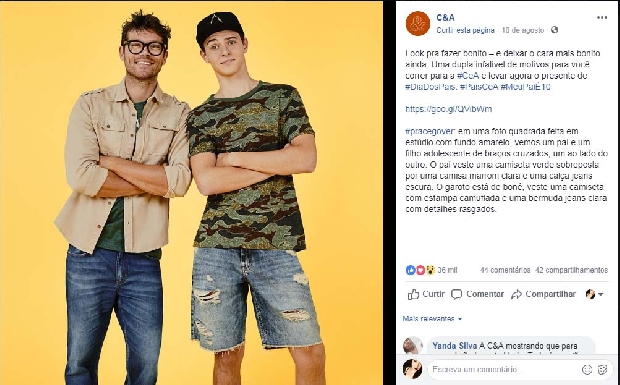Viewport: 620px width, 385px height.
Task: View the 41 comentários count
Action: [505, 270]
